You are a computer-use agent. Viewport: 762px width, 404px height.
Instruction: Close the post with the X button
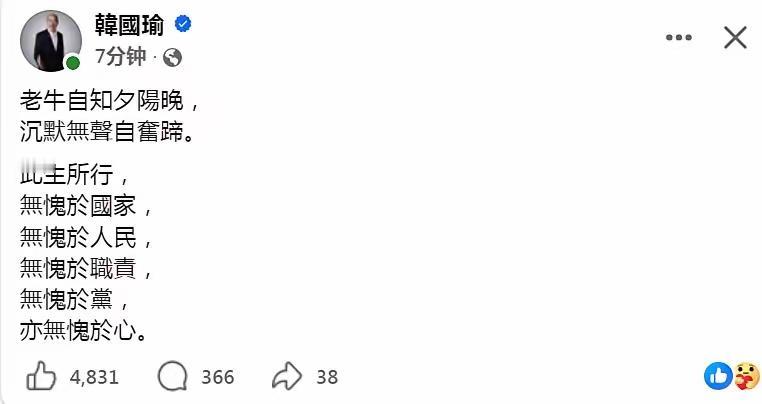[735, 38]
